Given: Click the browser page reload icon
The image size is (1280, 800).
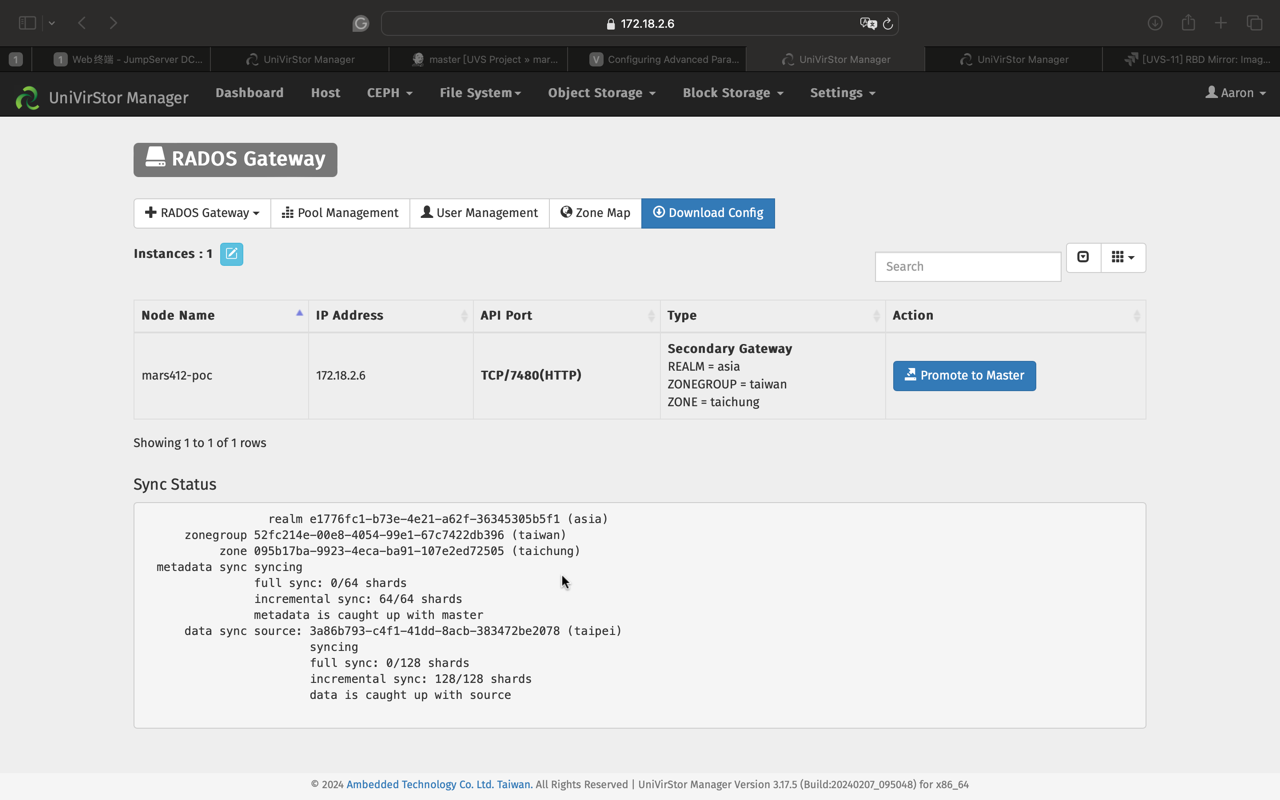Looking at the screenshot, I should [887, 24].
